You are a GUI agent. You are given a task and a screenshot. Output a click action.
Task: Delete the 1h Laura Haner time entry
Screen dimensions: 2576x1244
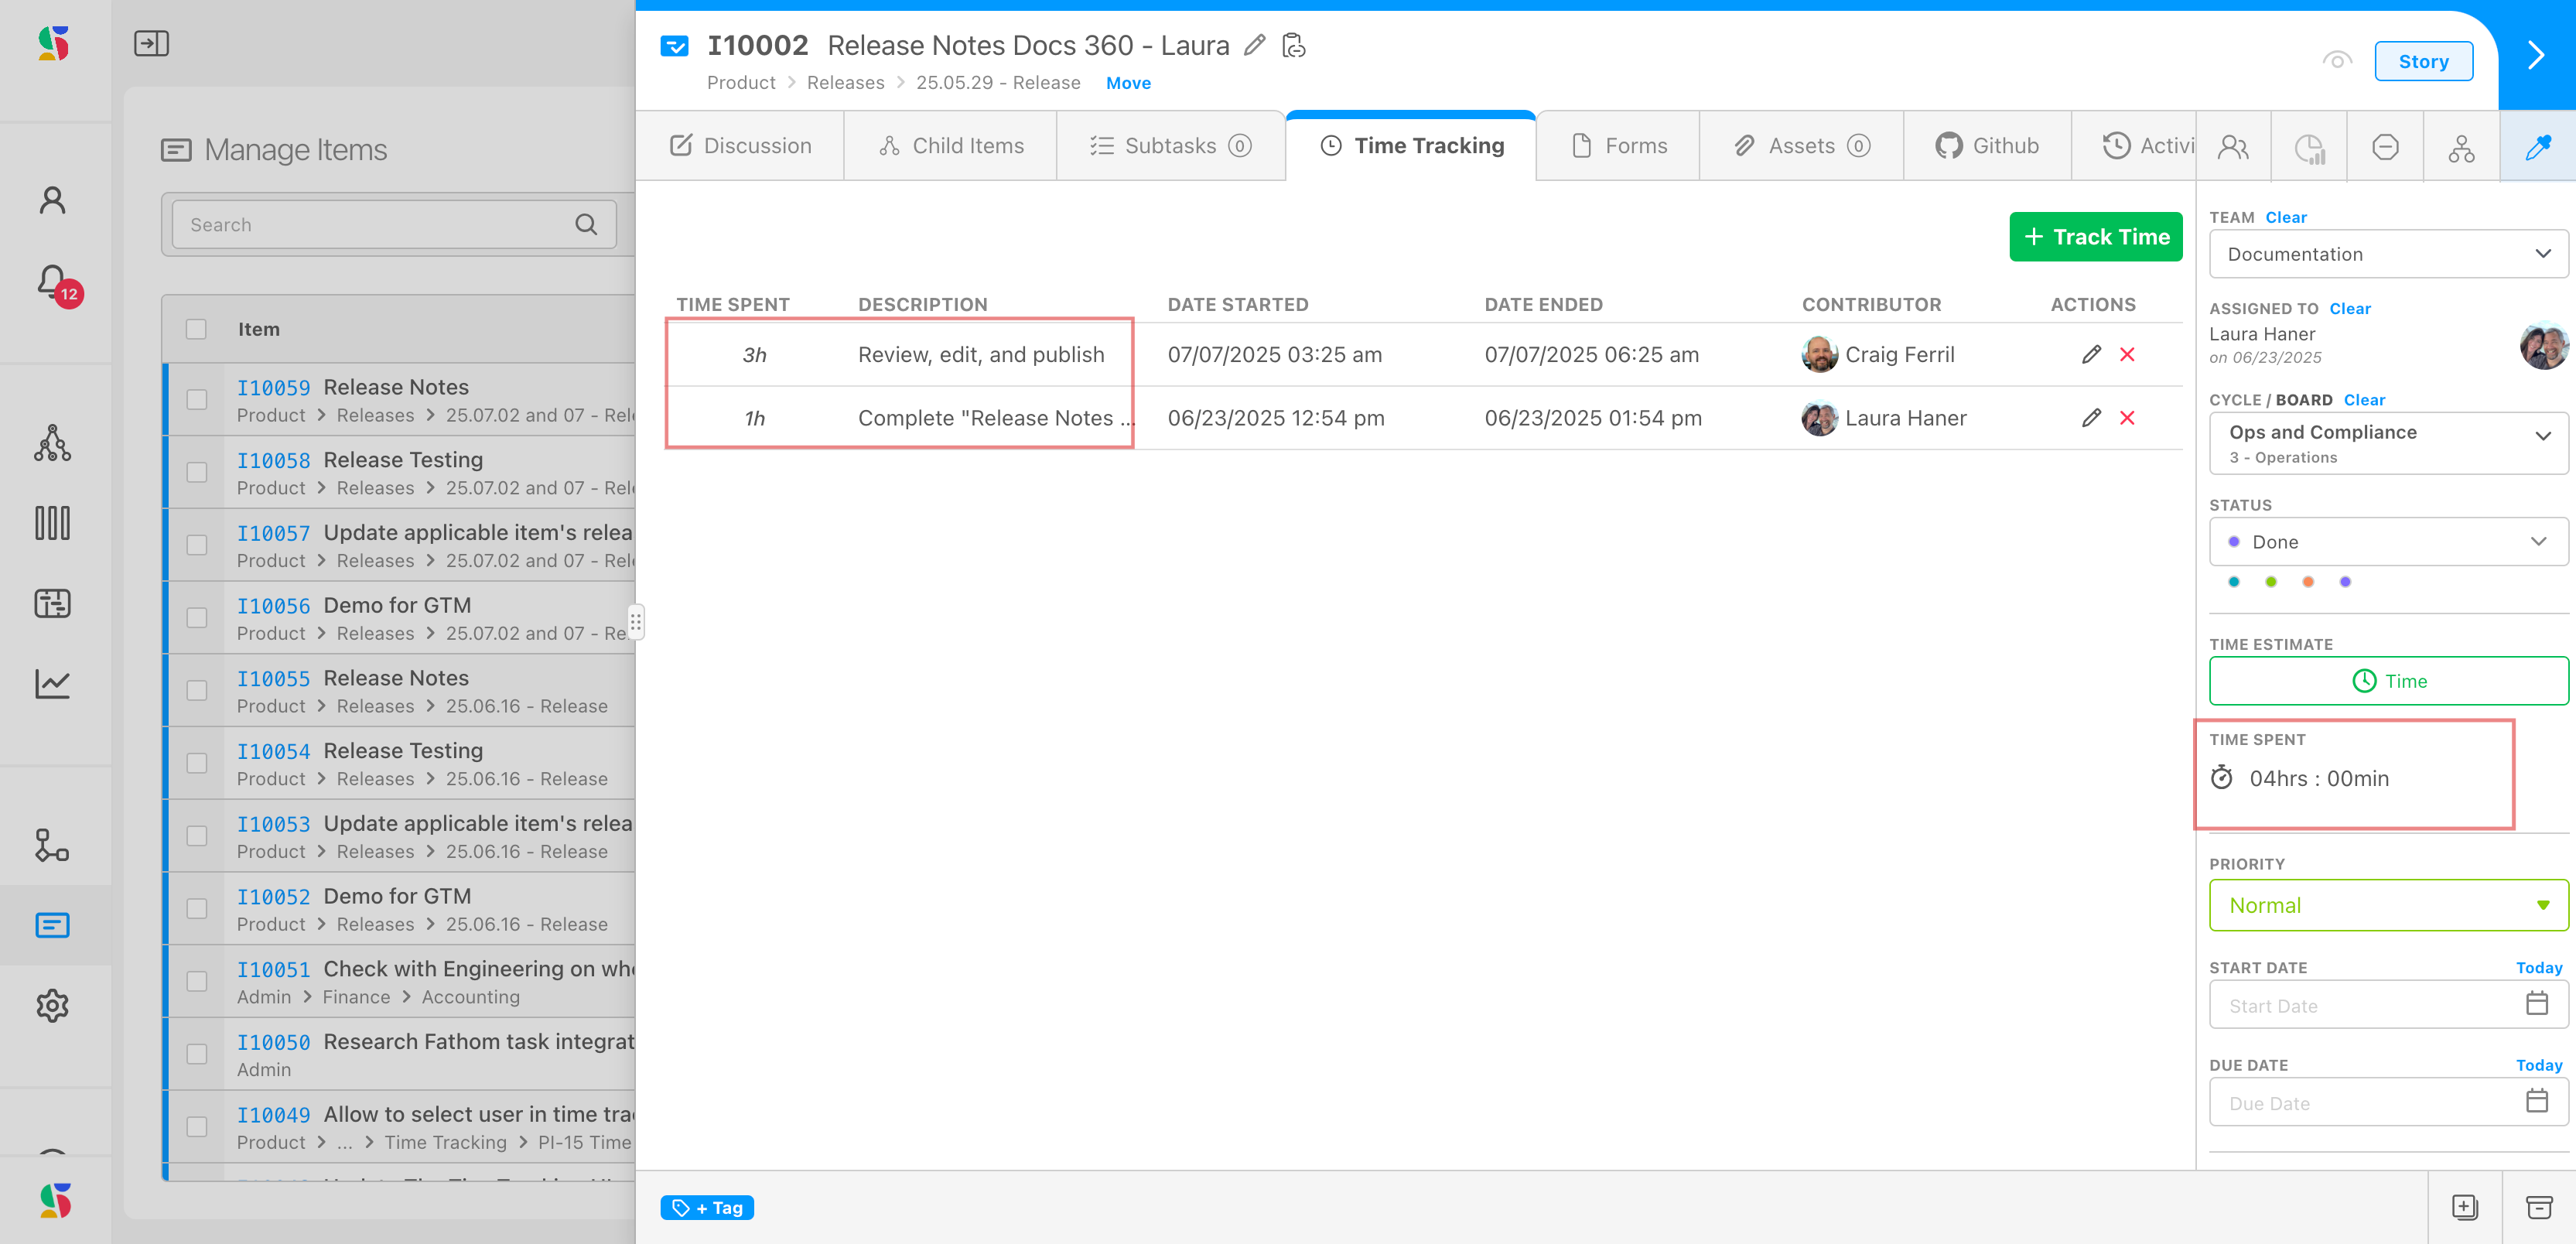pos(2127,418)
